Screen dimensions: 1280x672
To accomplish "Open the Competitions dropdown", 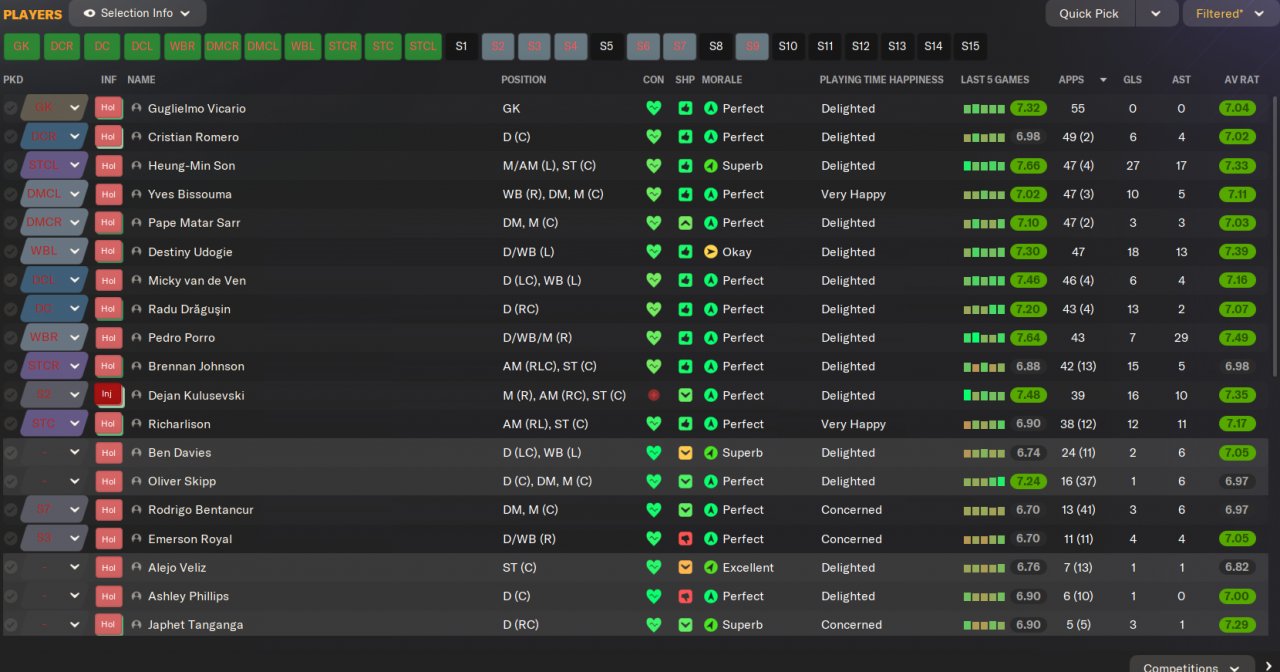I will [x=1192, y=666].
